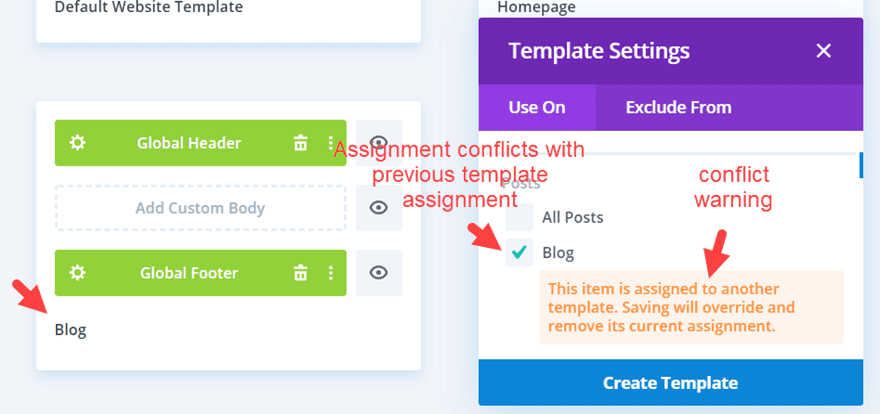Switch to the Use On tab

537,107
